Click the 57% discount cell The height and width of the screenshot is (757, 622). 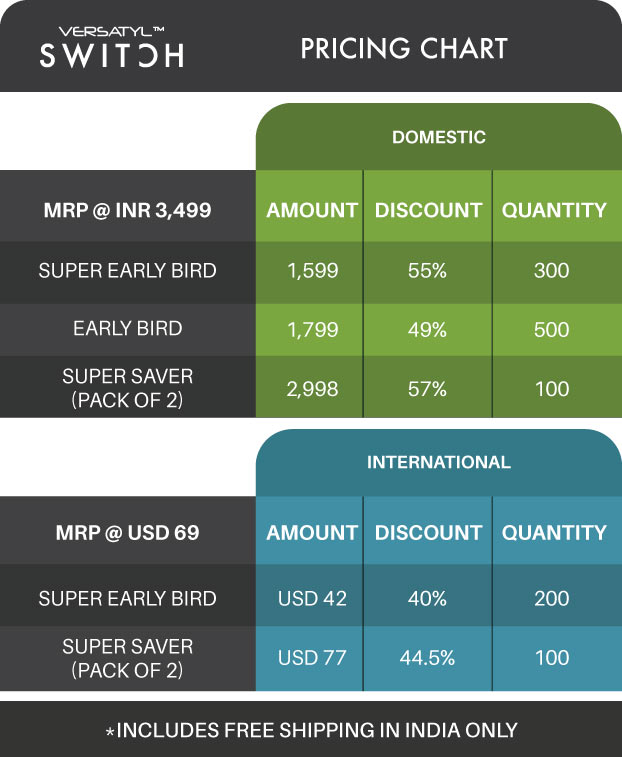tap(428, 389)
